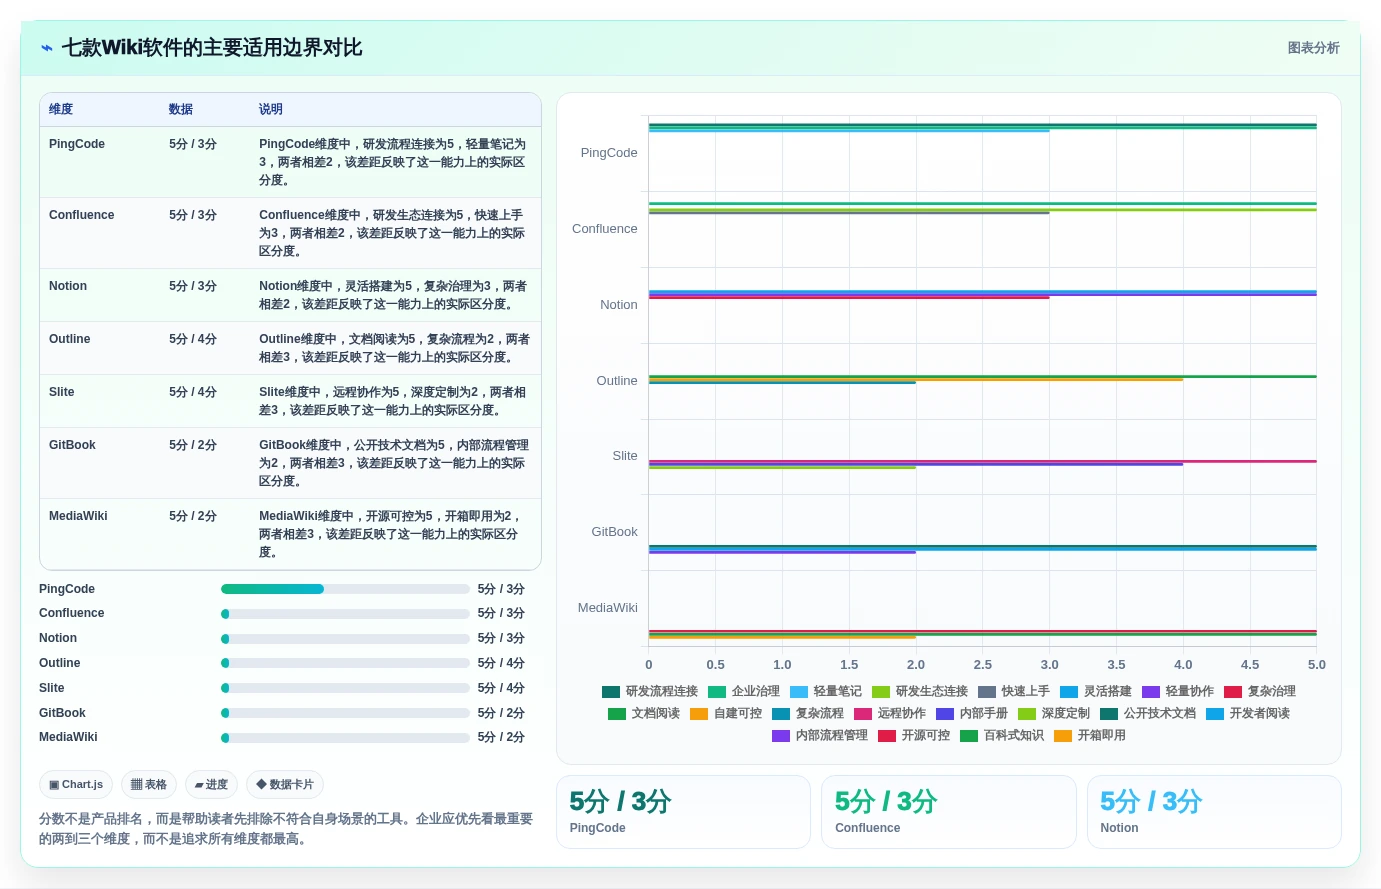Click the 开发者阅读 legend swatch
This screenshot has height=889, width=1381.
(x=1215, y=713)
